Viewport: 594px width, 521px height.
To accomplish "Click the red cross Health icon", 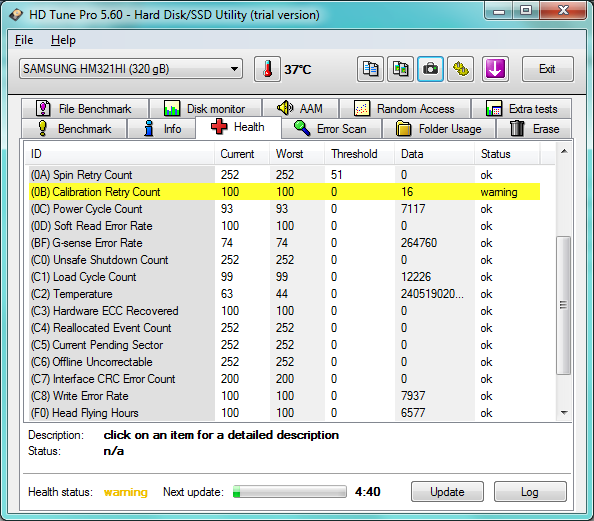I will [x=219, y=127].
